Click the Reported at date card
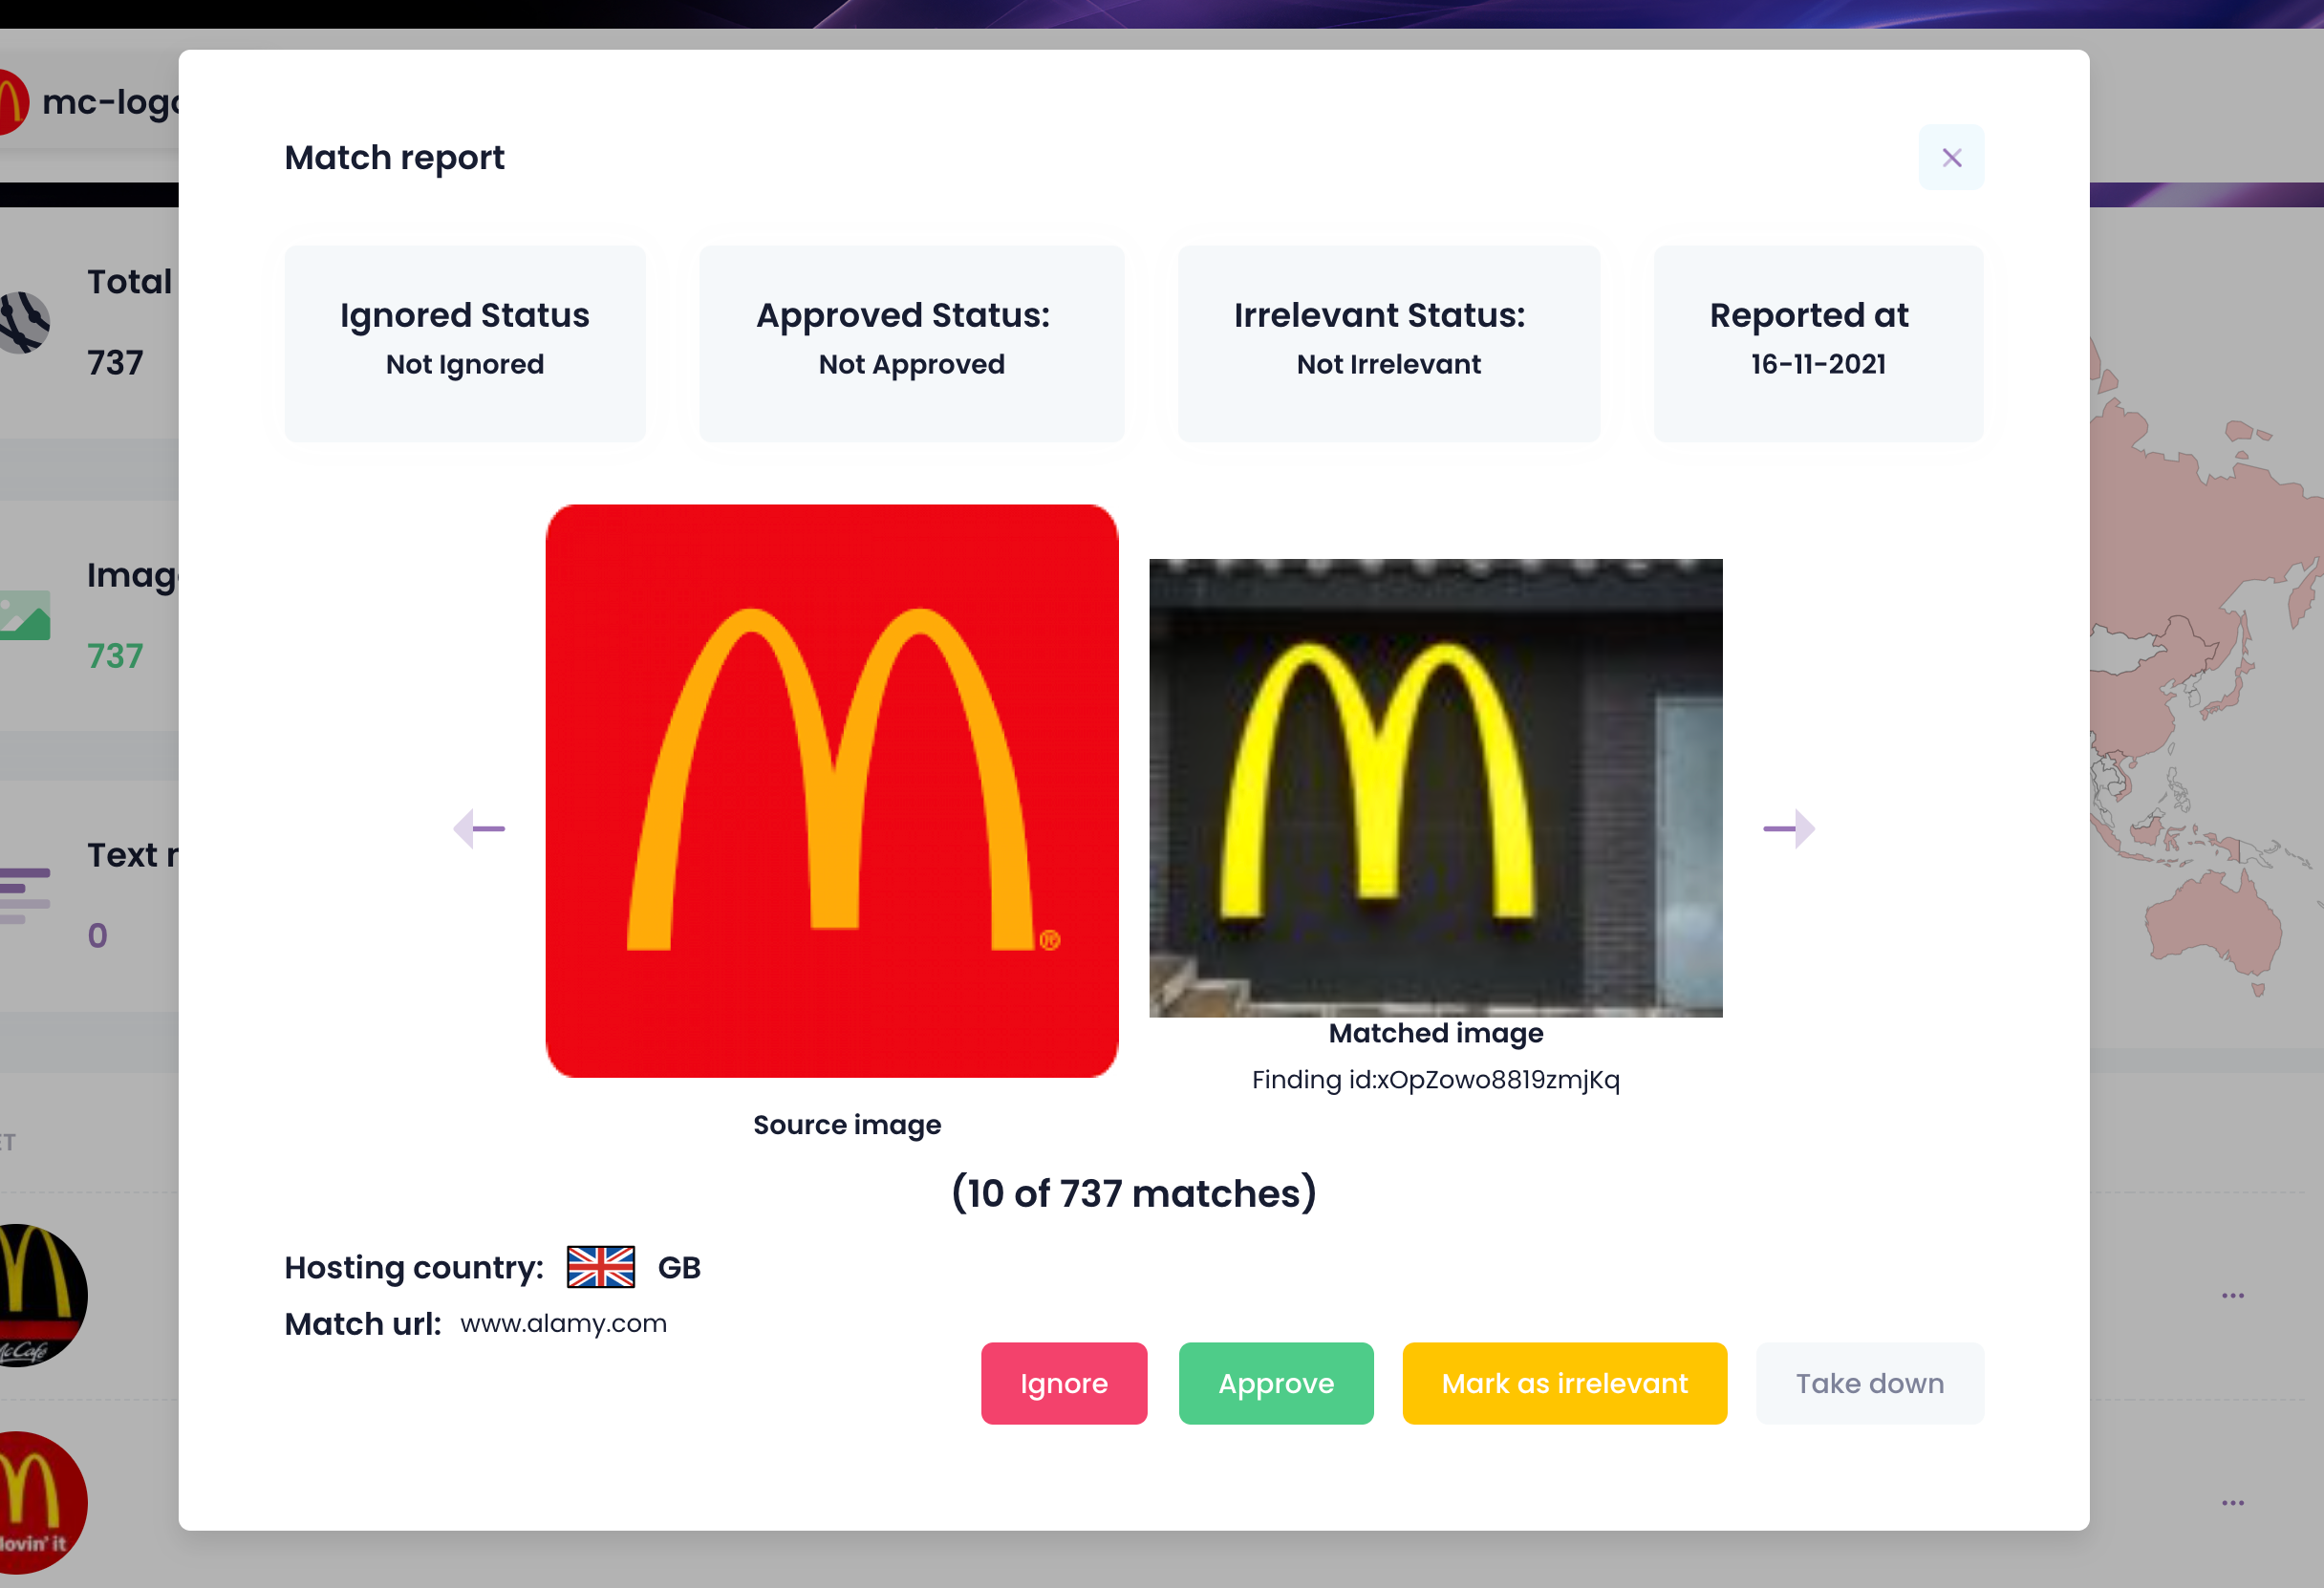 coord(1818,343)
